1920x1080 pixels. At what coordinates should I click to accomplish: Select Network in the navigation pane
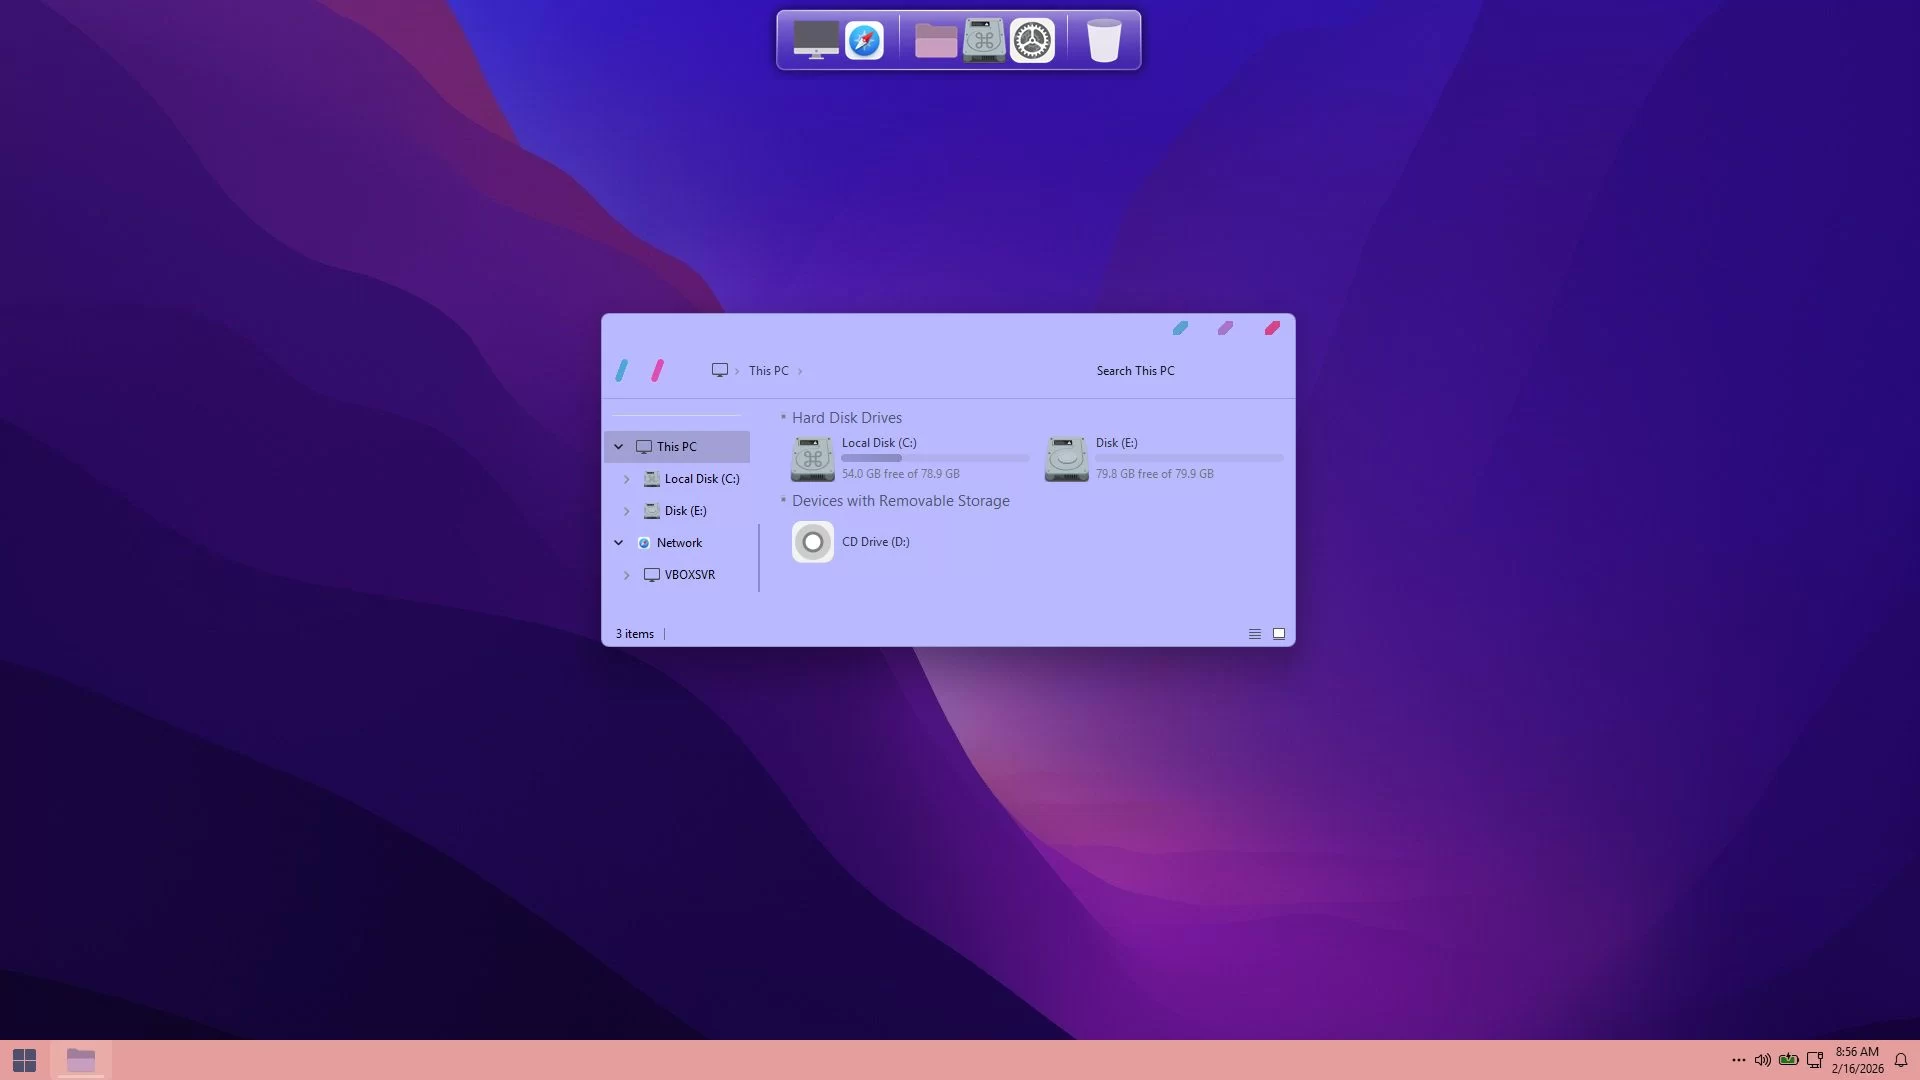coord(679,543)
